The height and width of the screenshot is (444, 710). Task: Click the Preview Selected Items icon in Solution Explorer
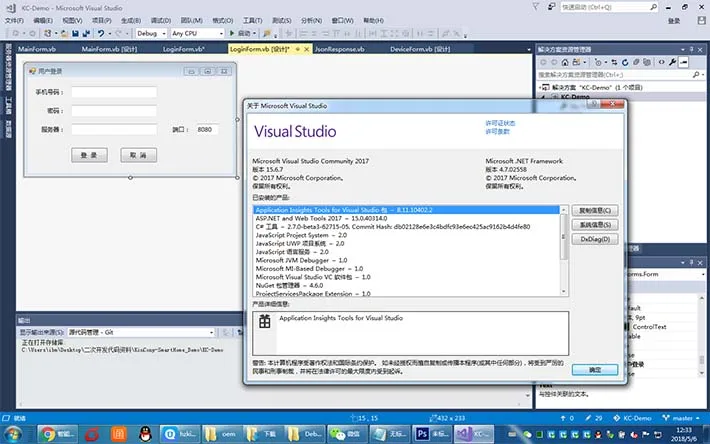[x=684, y=62]
